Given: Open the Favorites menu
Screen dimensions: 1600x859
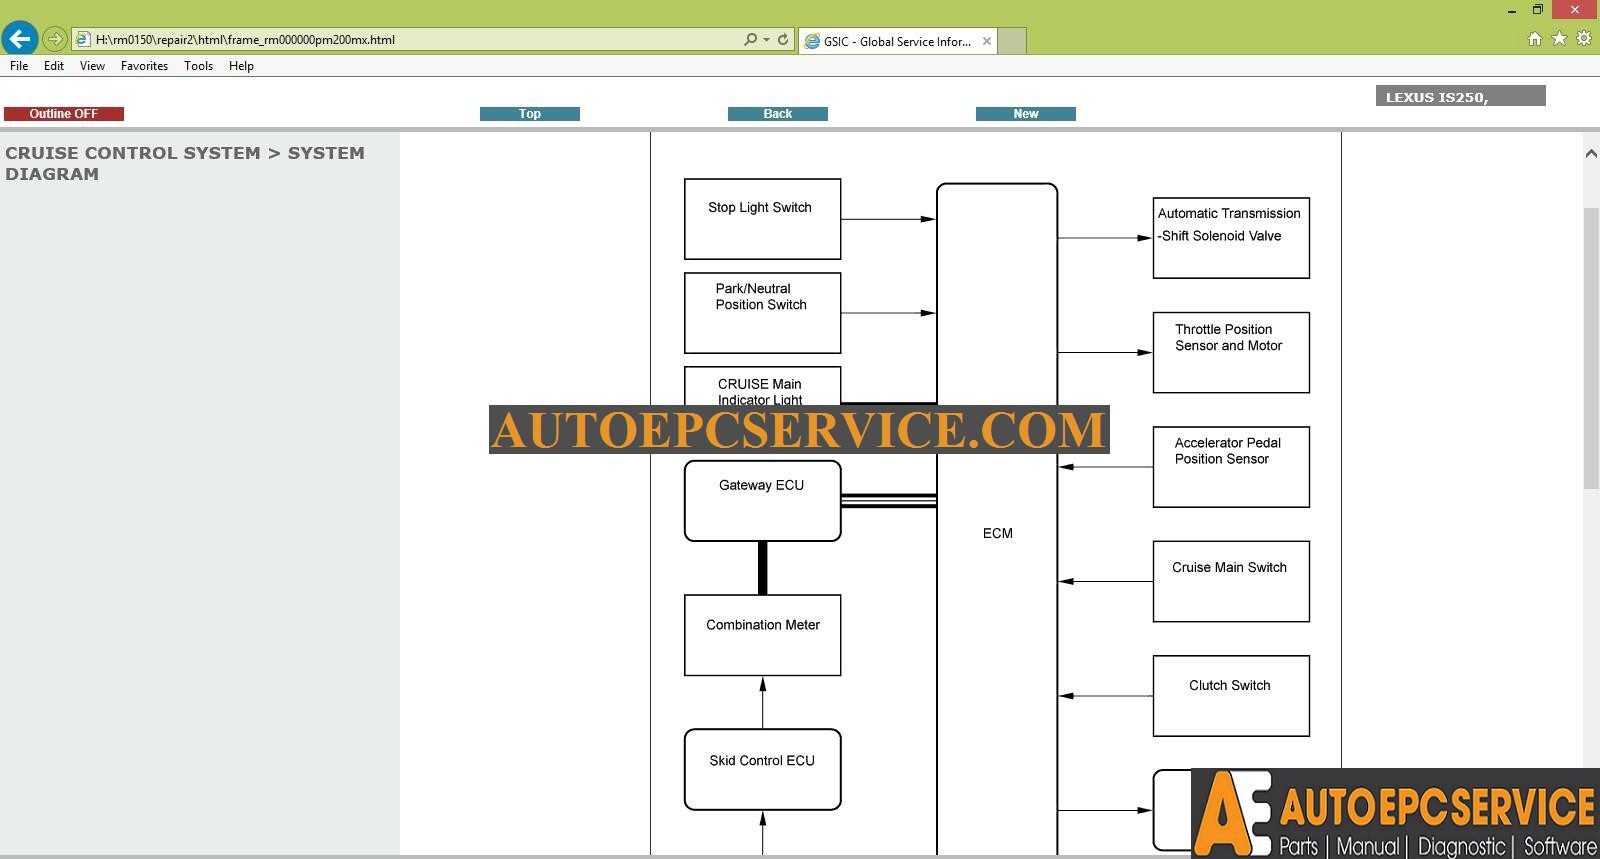Looking at the screenshot, I should 144,66.
